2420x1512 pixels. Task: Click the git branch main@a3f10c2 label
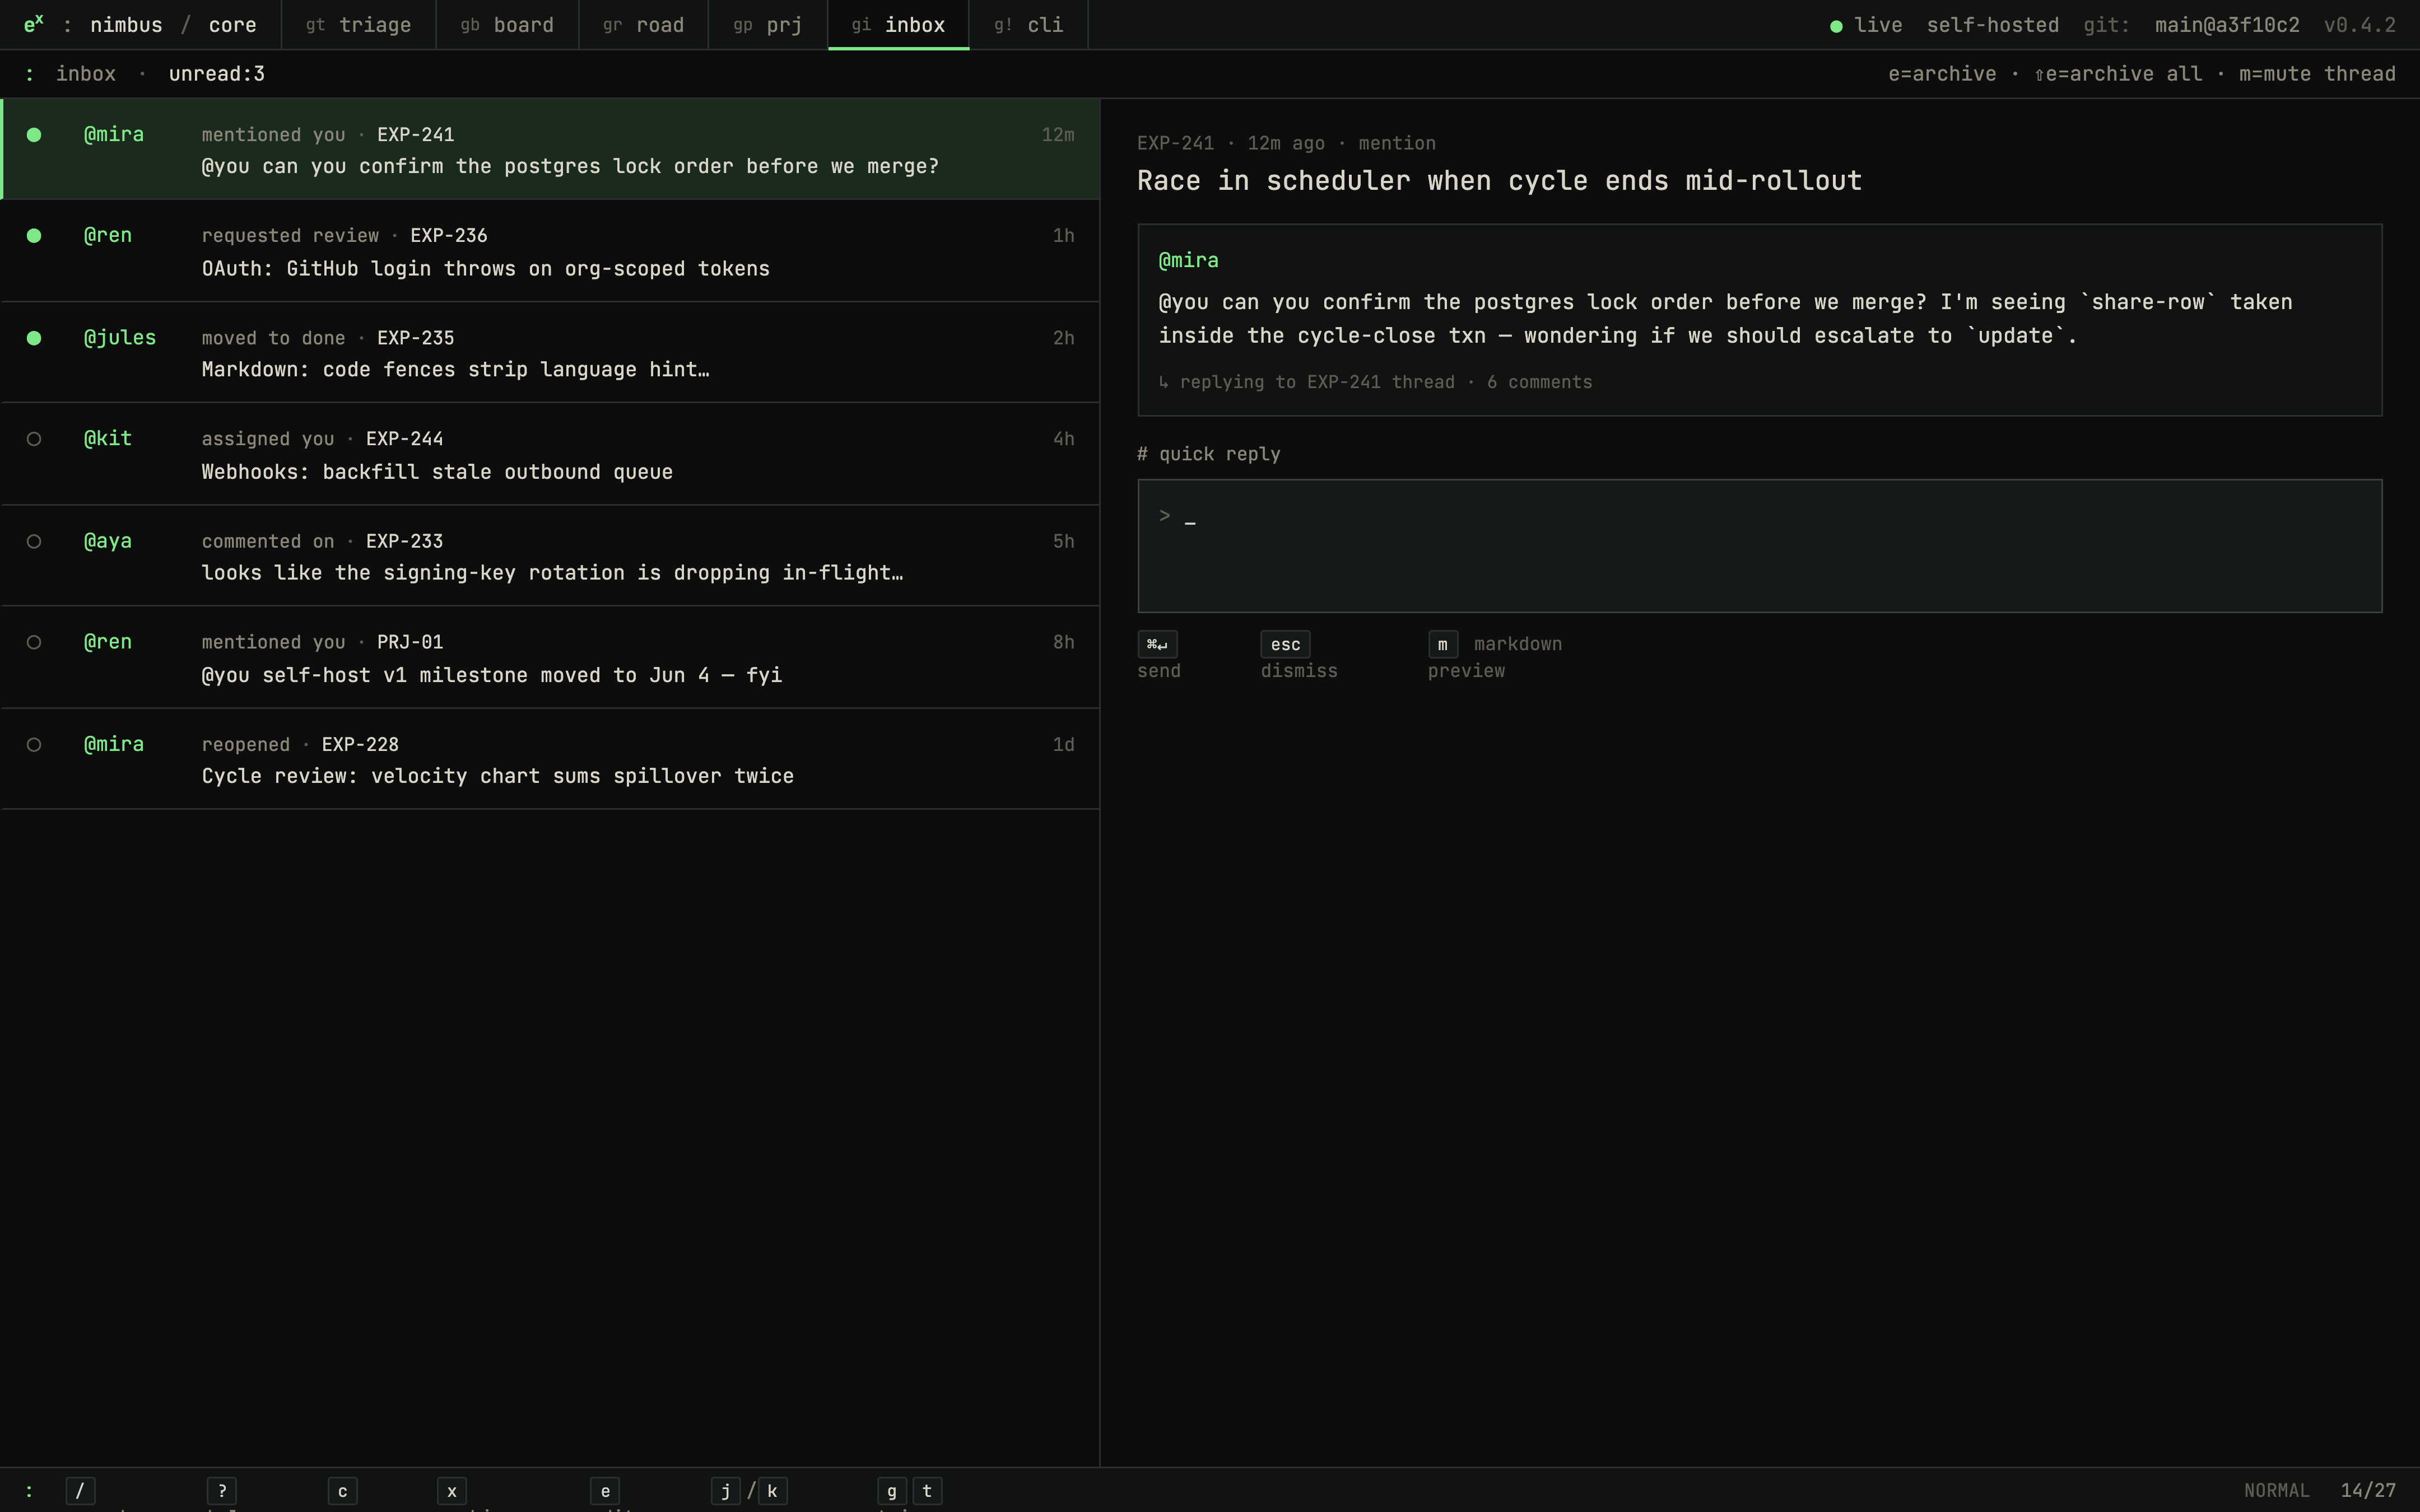[2227, 25]
